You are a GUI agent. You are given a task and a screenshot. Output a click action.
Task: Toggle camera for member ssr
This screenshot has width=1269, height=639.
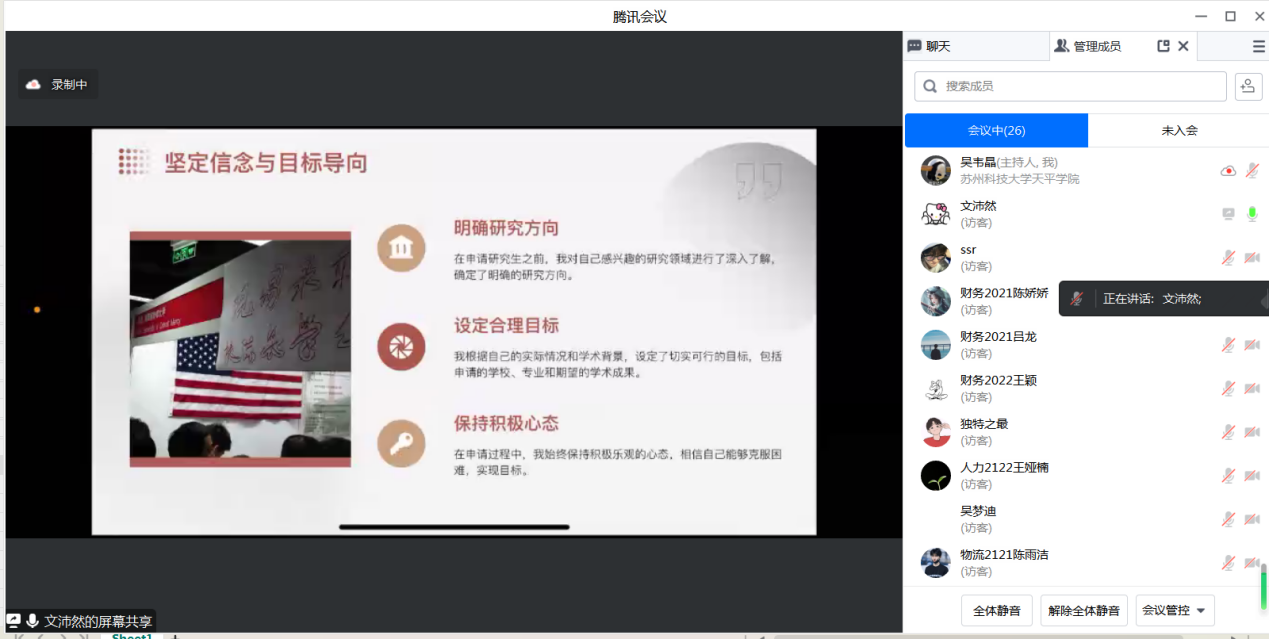tap(1251, 258)
